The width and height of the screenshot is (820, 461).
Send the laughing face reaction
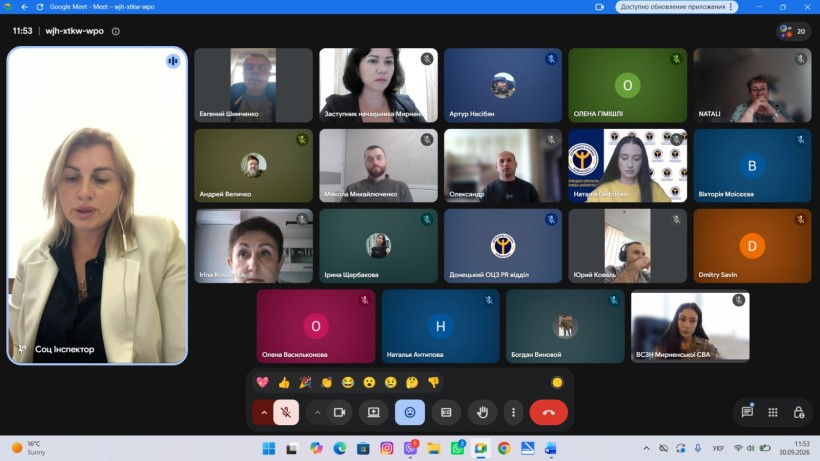[348, 383]
